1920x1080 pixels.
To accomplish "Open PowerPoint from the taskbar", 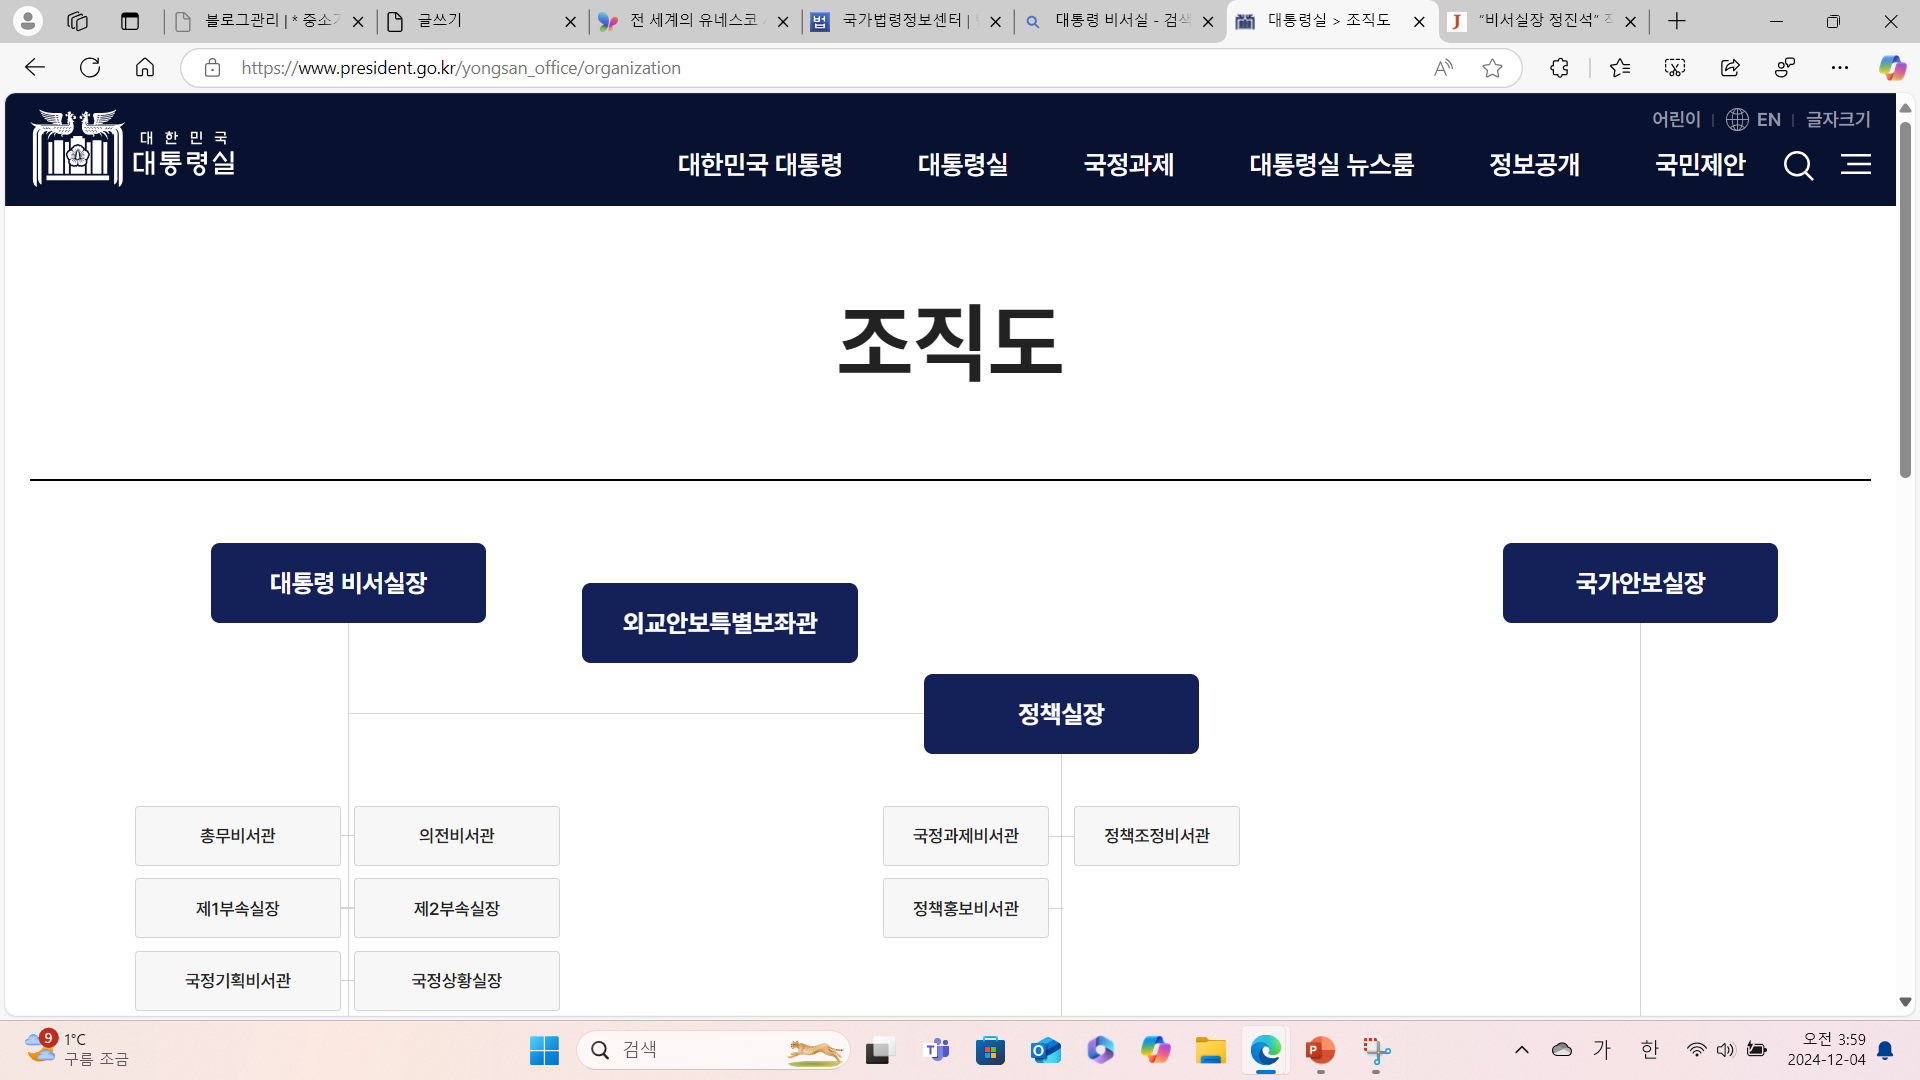I will 1320,1050.
